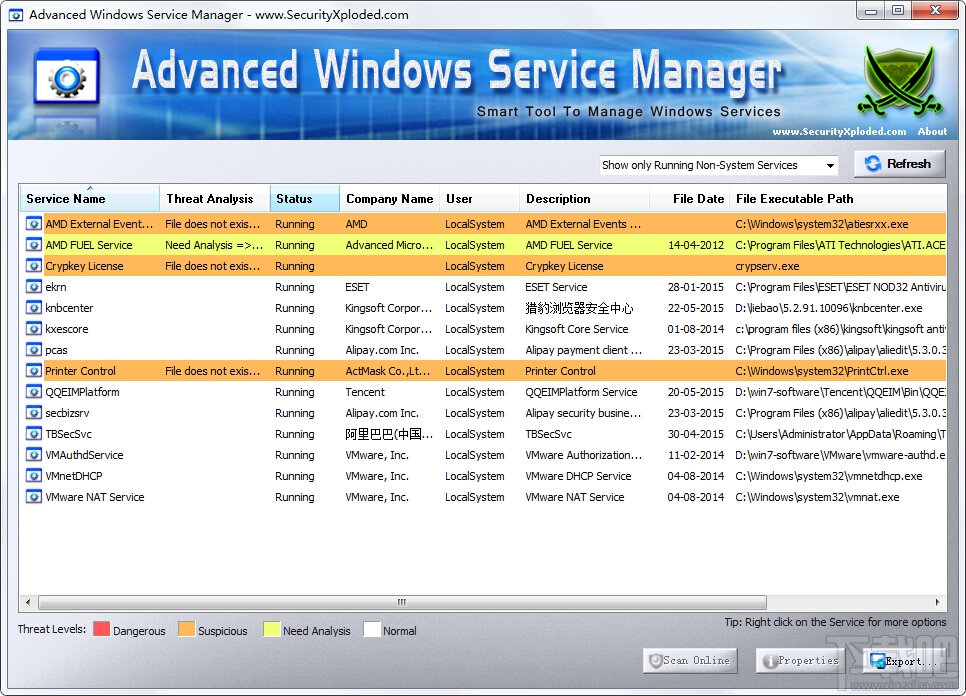The width and height of the screenshot is (966, 696).
Task: Click the red Dangerous threat level swatch
Action: coord(102,629)
